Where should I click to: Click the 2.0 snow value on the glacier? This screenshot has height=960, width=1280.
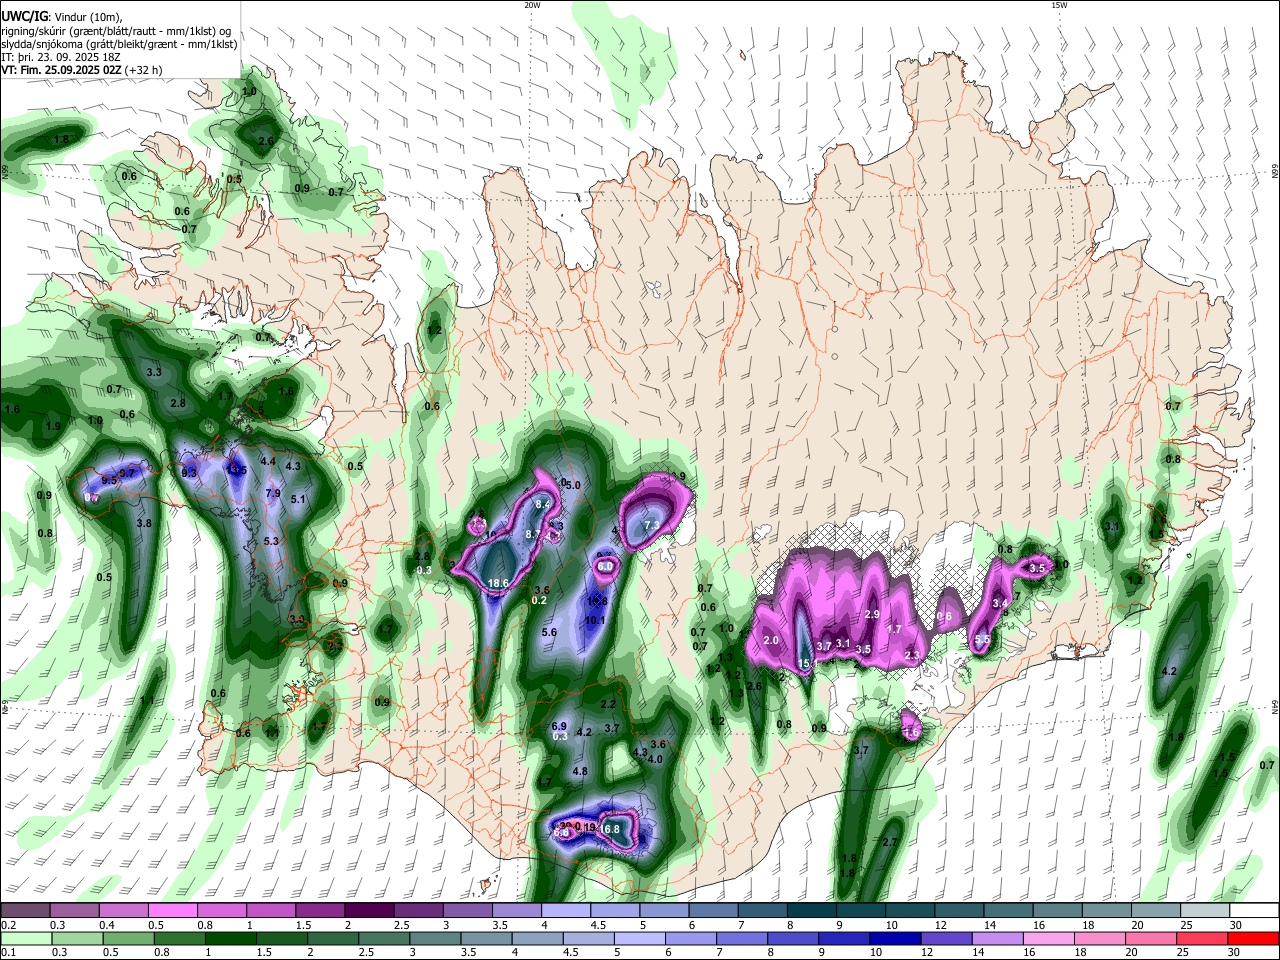pyautogui.click(x=771, y=640)
